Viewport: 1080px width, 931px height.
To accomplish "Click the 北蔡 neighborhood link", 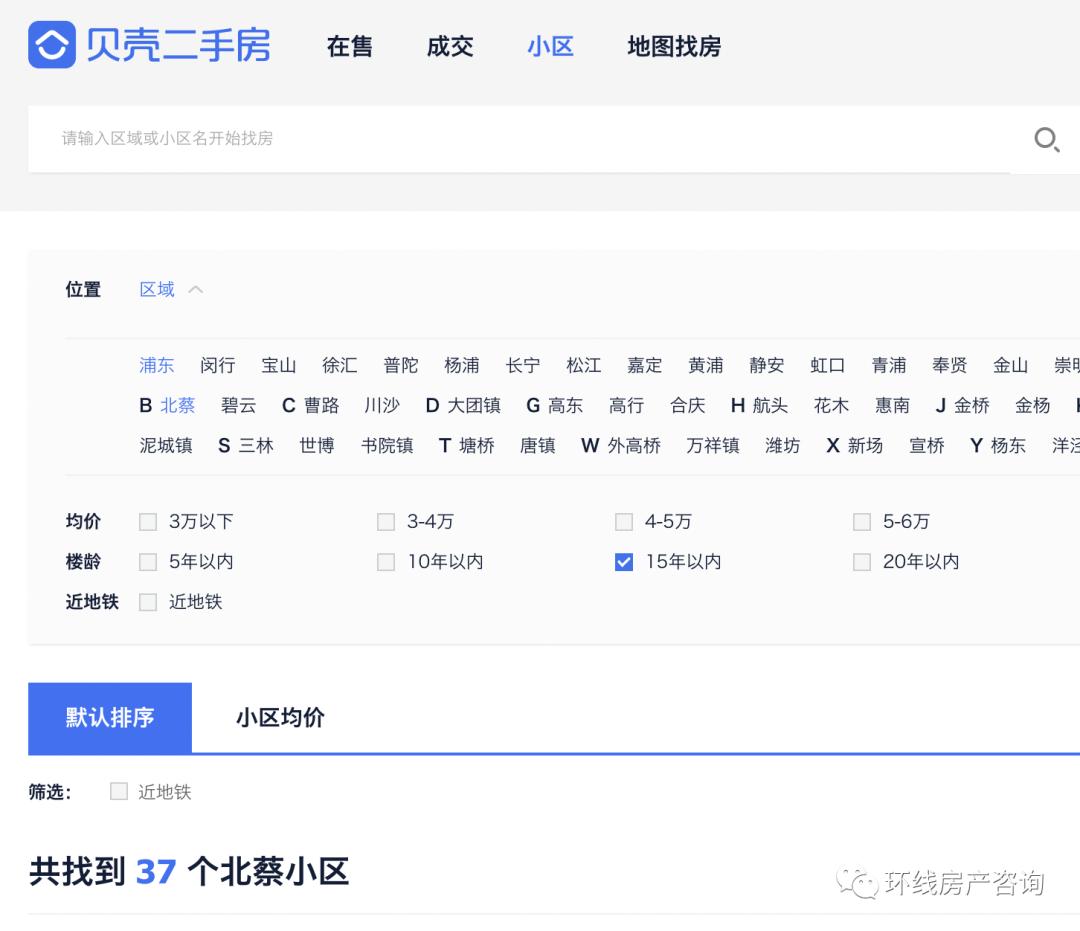I will pyautogui.click(x=176, y=405).
